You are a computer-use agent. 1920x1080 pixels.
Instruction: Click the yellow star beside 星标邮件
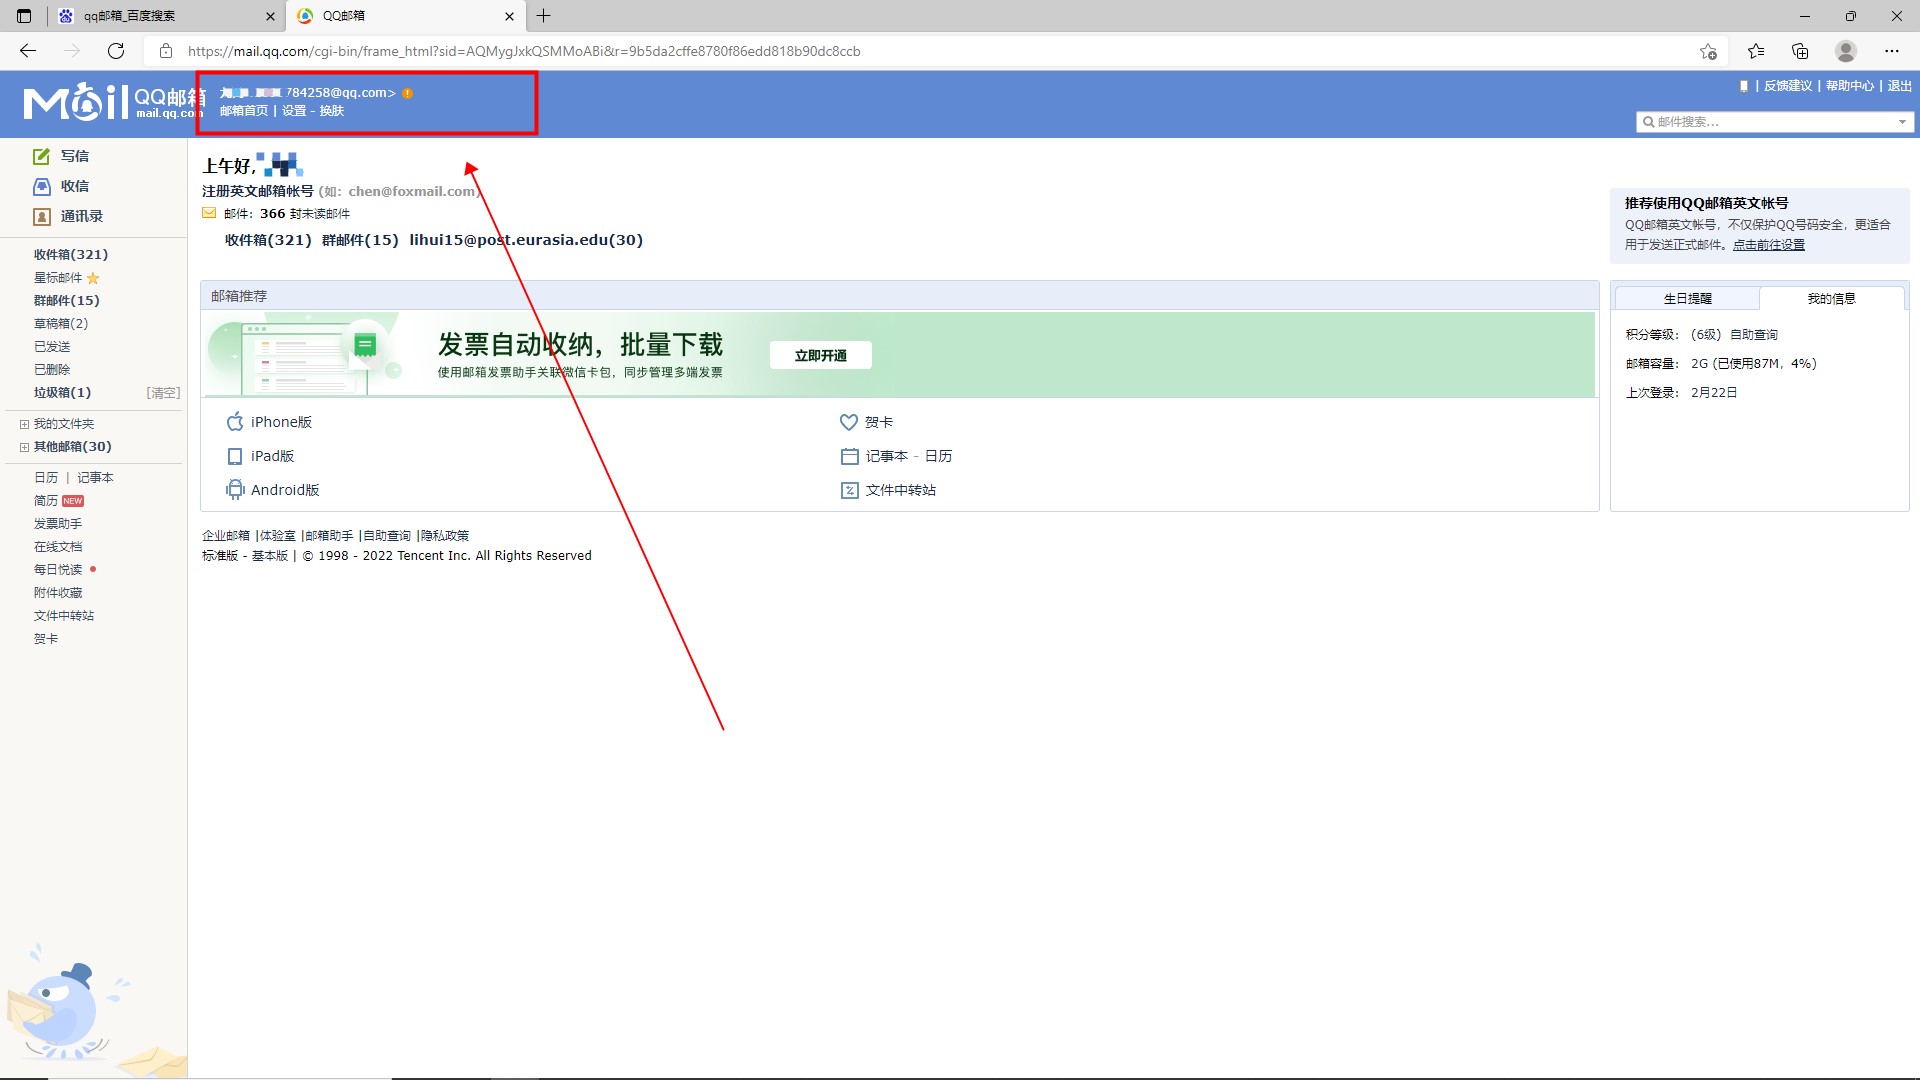(93, 278)
